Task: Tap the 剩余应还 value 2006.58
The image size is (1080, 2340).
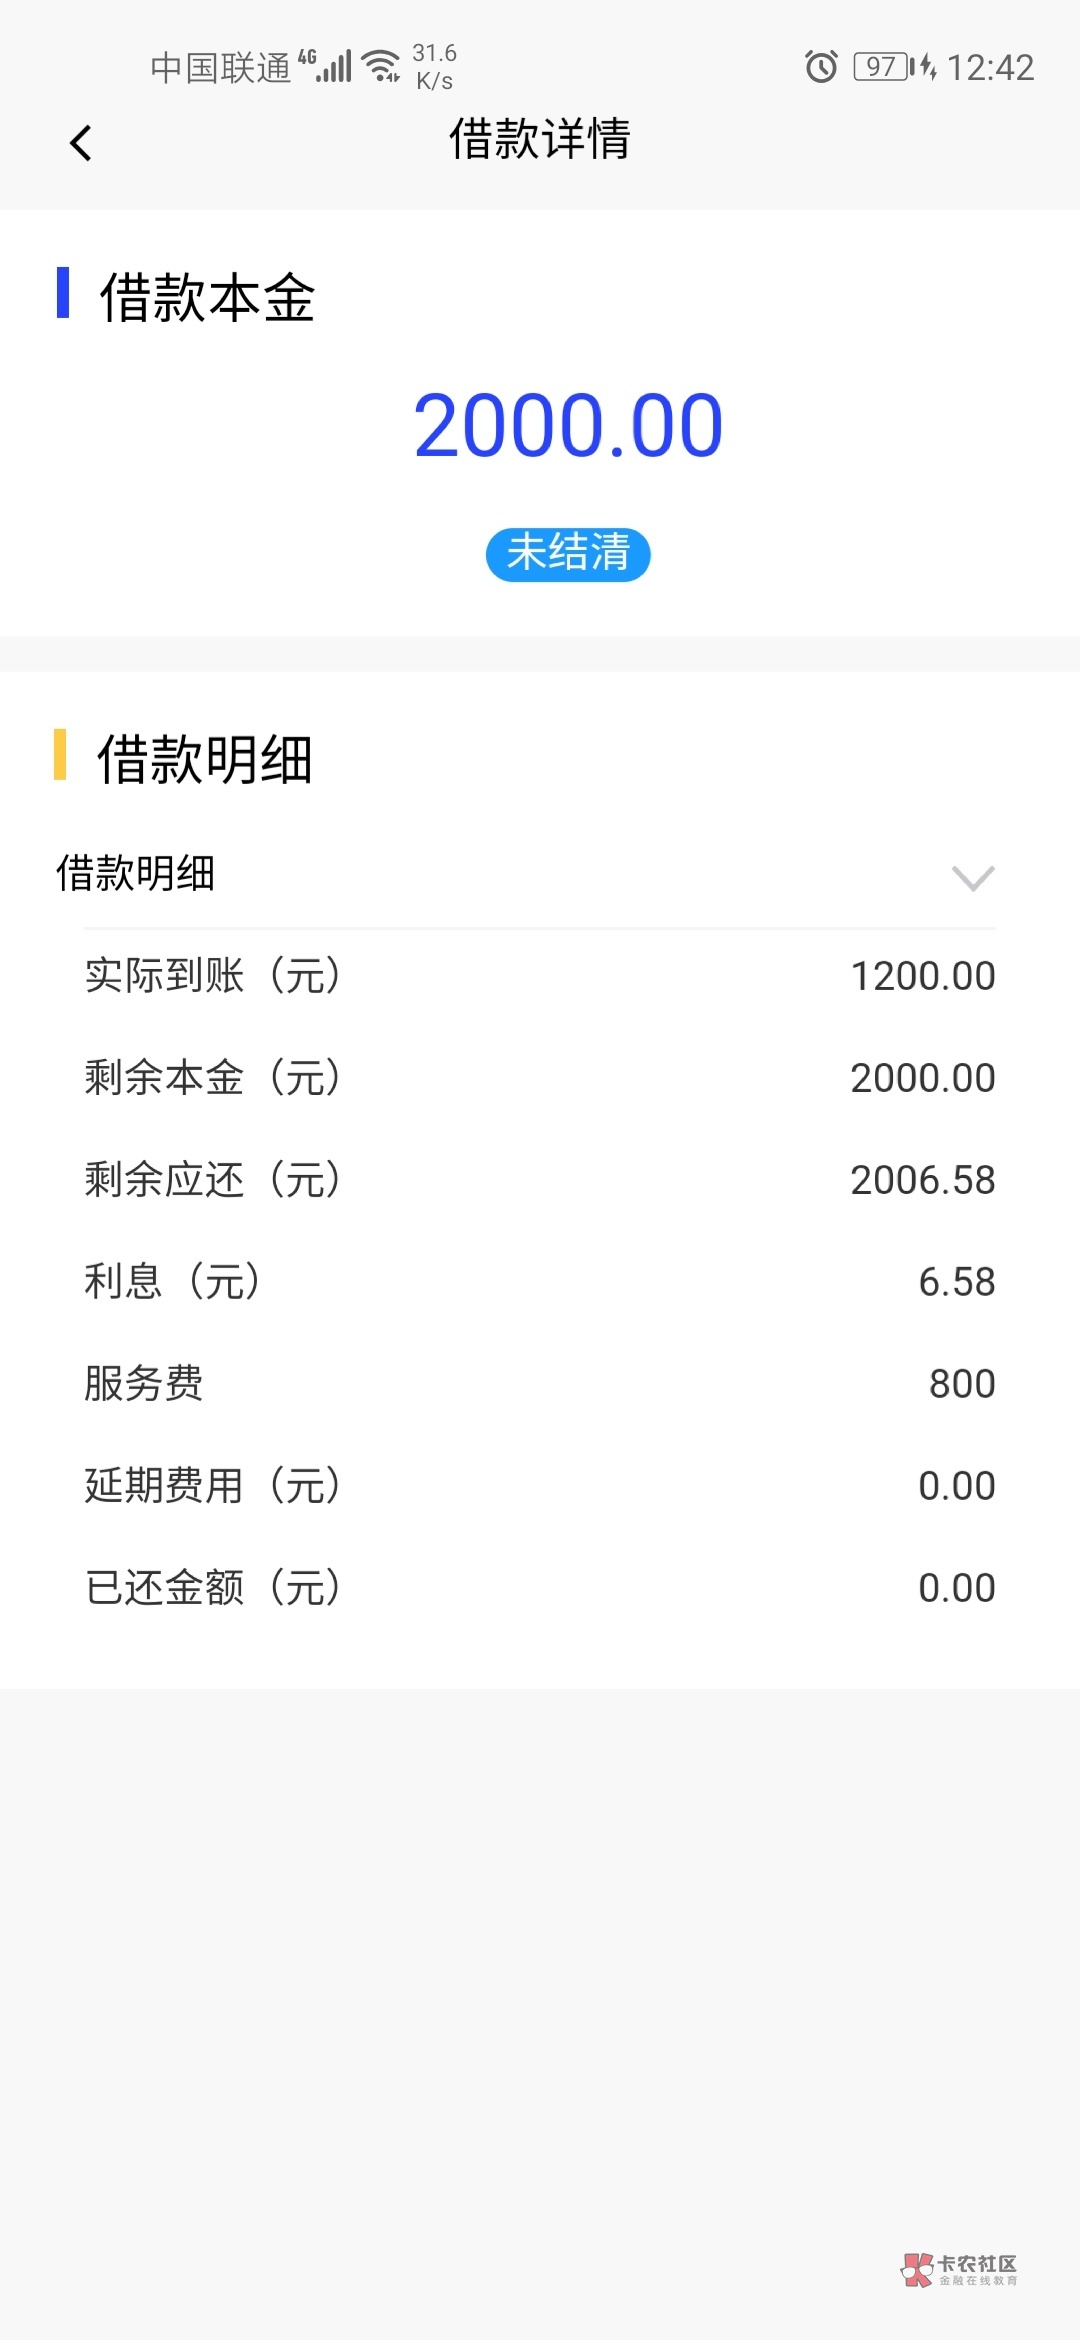Action: [x=922, y=1180]
